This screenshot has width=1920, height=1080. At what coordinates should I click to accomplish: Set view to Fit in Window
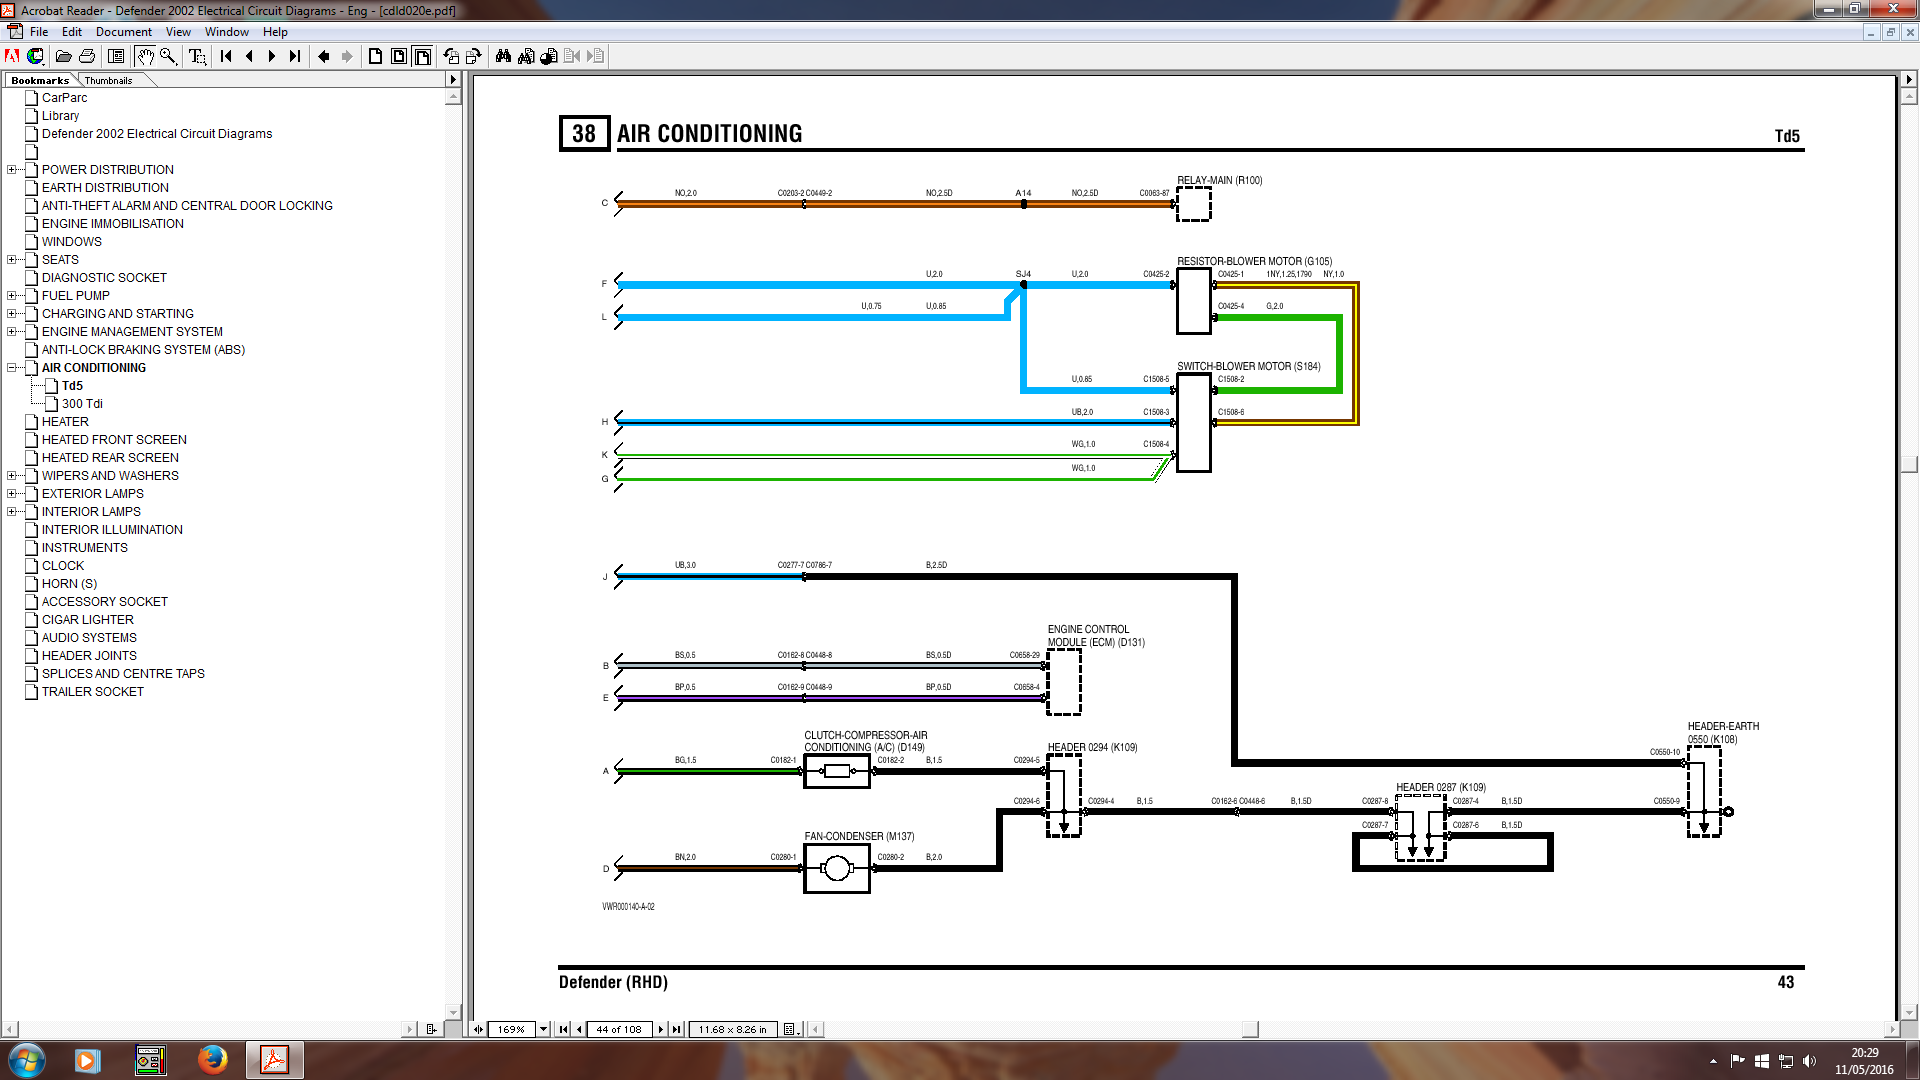399,56
